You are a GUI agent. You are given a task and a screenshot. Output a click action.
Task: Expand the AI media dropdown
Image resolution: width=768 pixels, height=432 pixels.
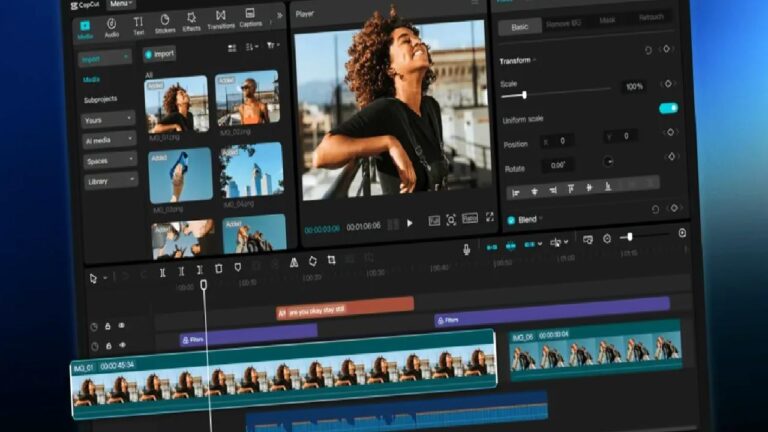click(108, 140)
